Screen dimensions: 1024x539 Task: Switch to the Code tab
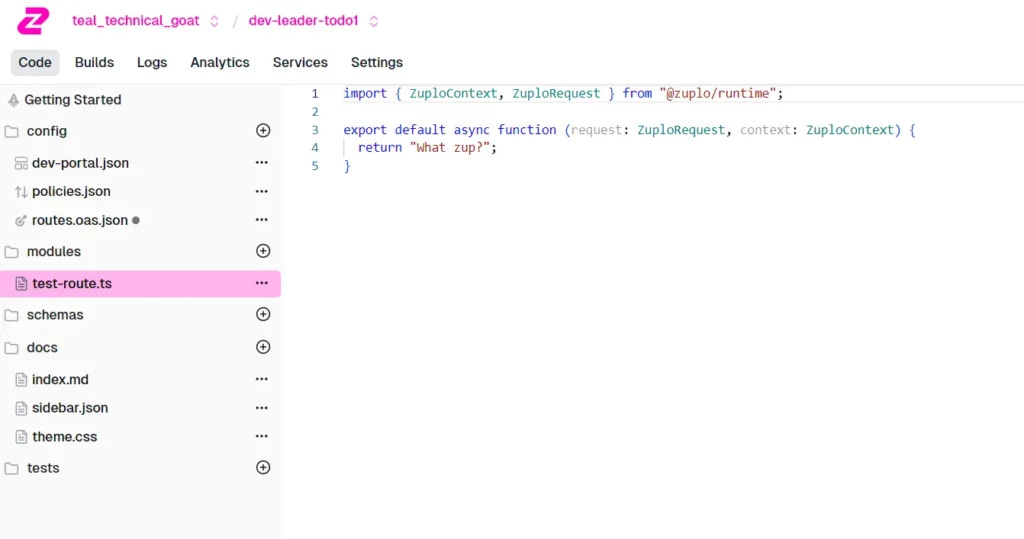[x=35, y=62]
